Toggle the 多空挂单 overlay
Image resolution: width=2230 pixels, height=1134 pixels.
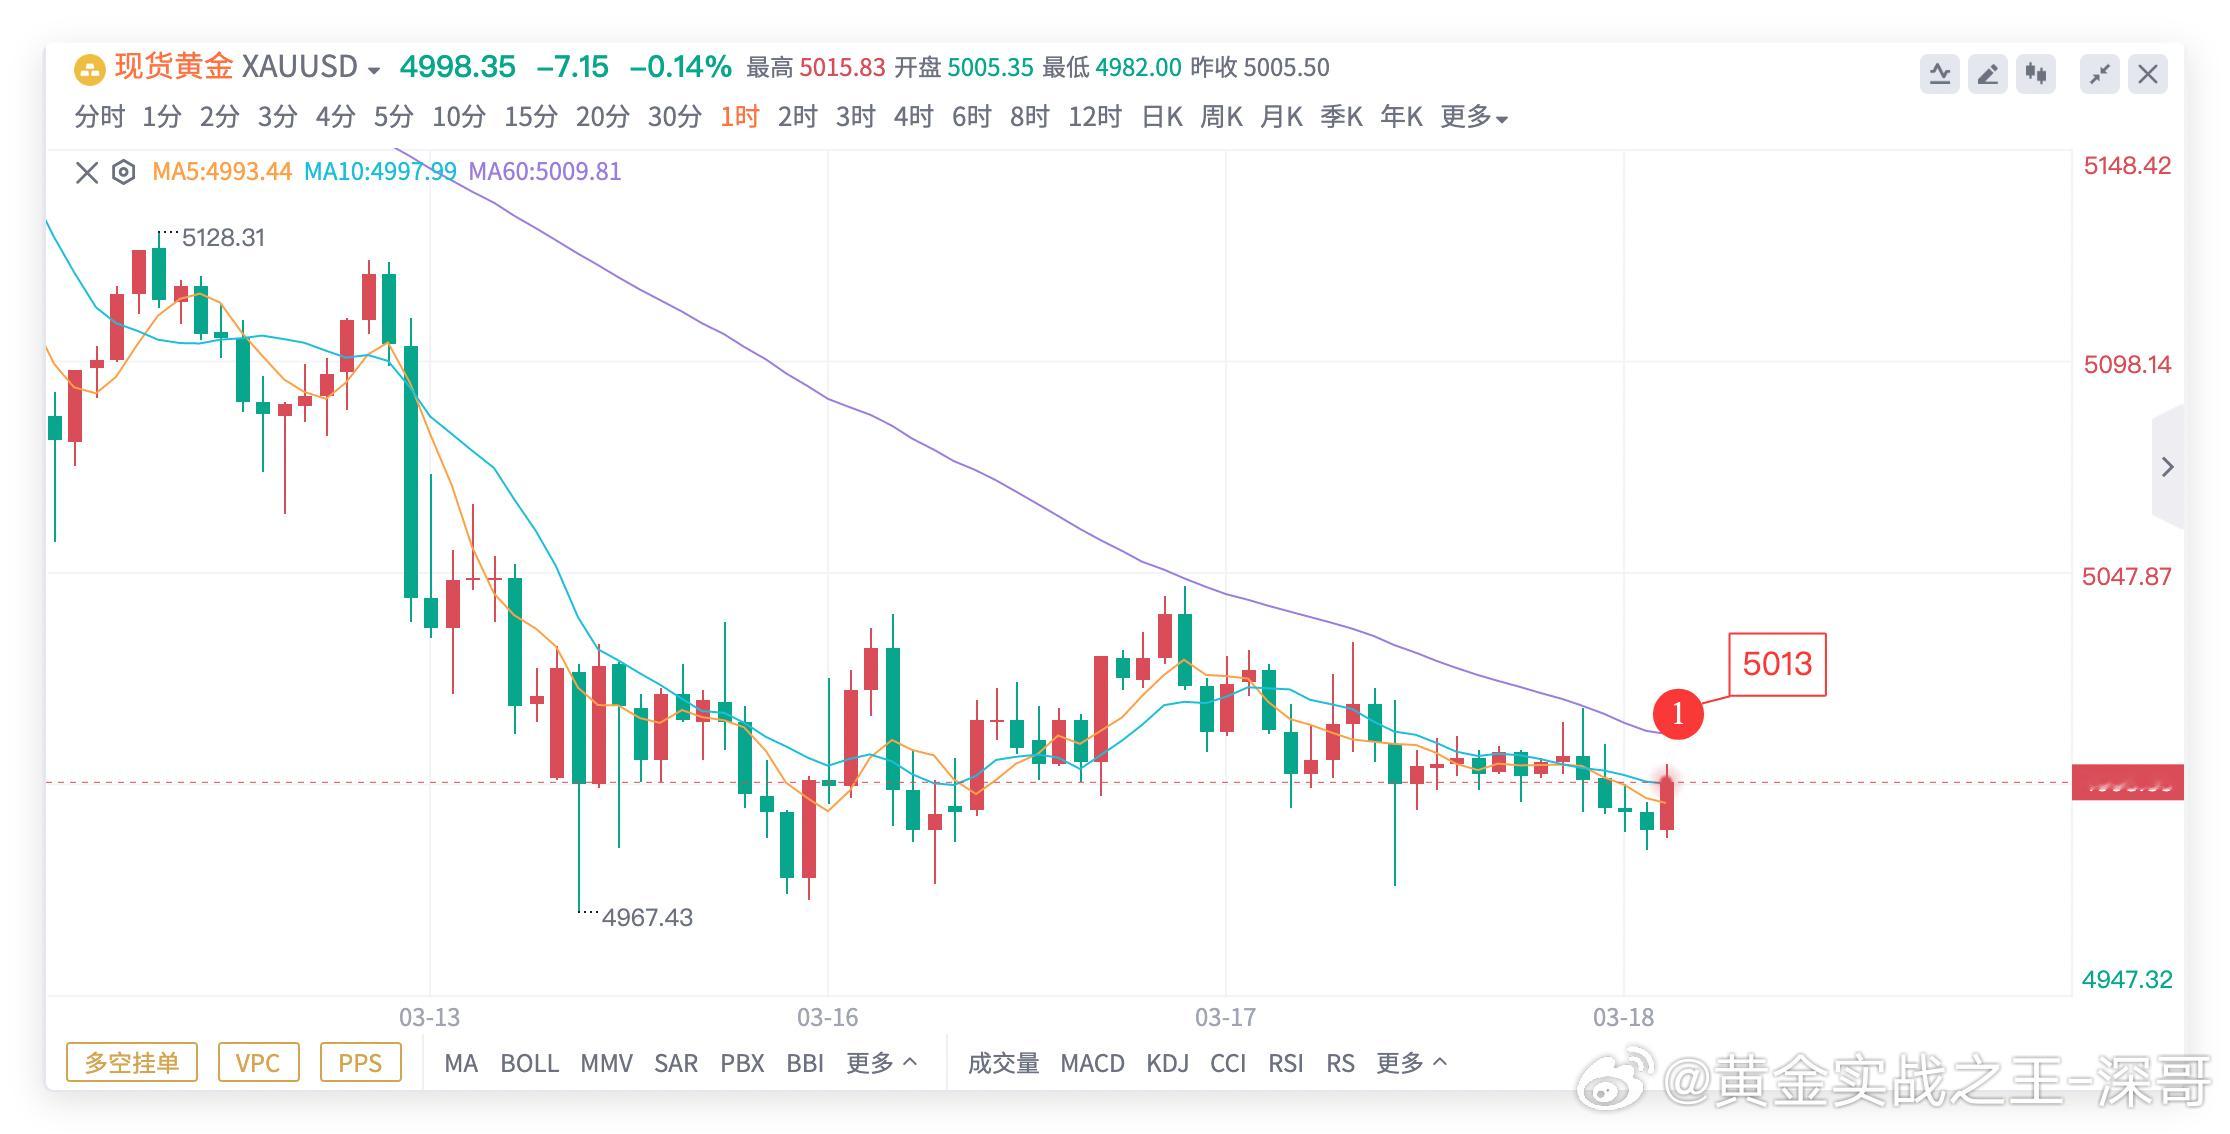(x=131, y=1062)
